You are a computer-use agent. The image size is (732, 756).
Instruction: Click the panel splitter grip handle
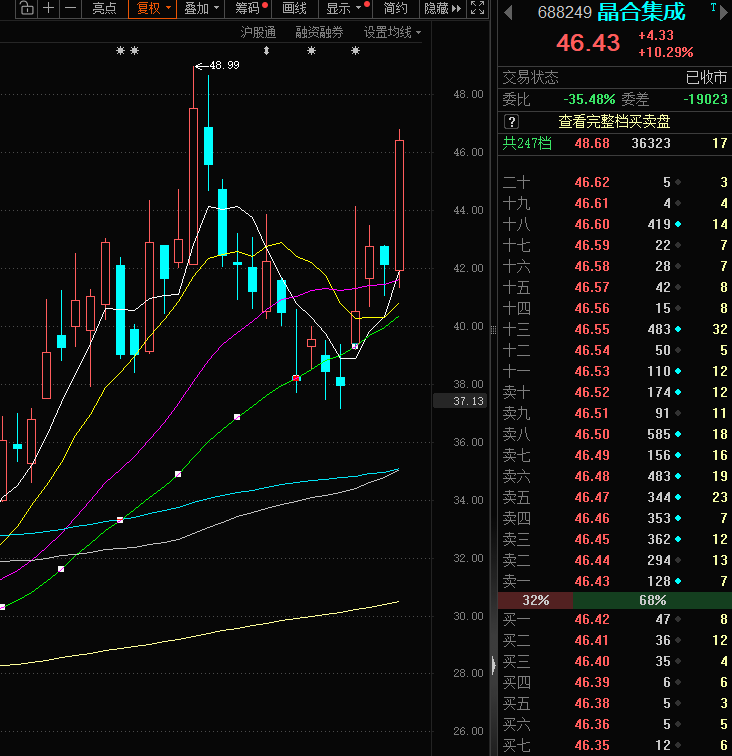coord(493,330)
